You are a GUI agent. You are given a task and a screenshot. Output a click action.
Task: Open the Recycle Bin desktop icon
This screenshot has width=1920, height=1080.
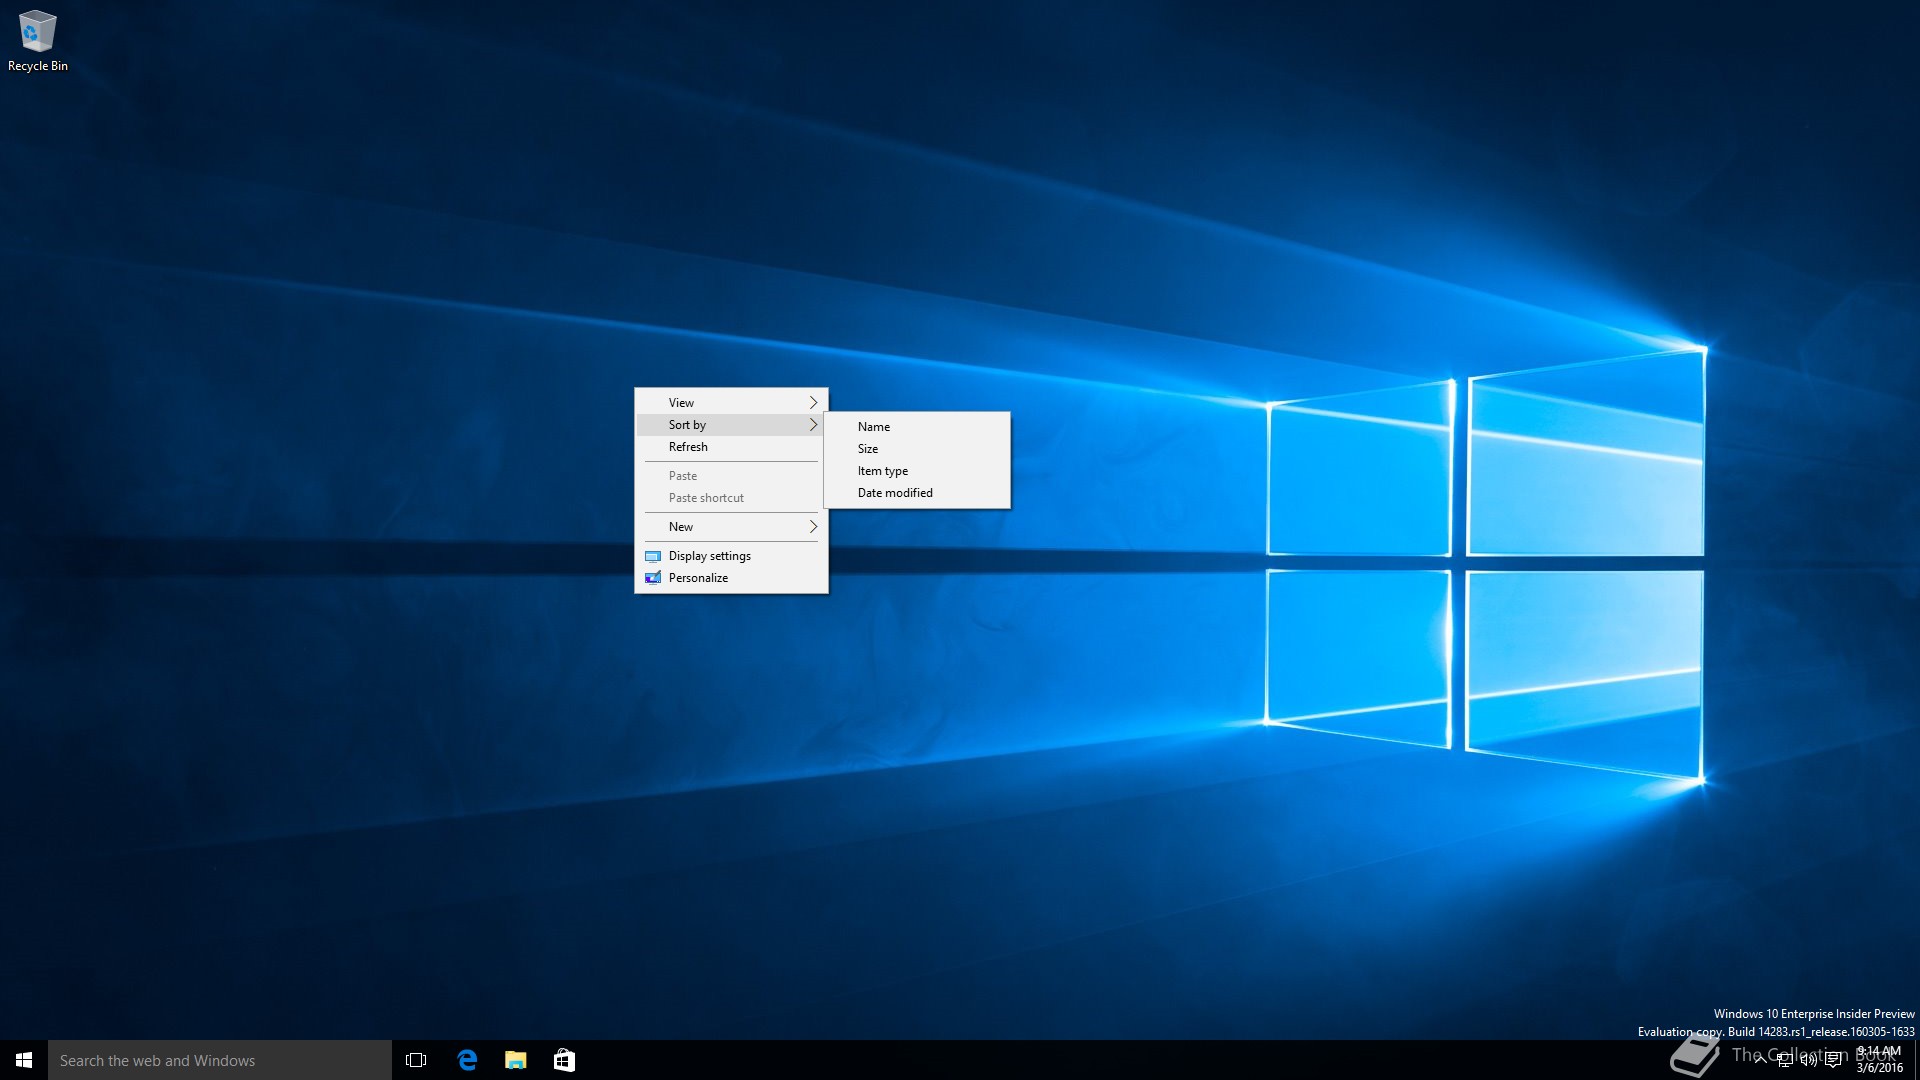(x=37, y=41)
